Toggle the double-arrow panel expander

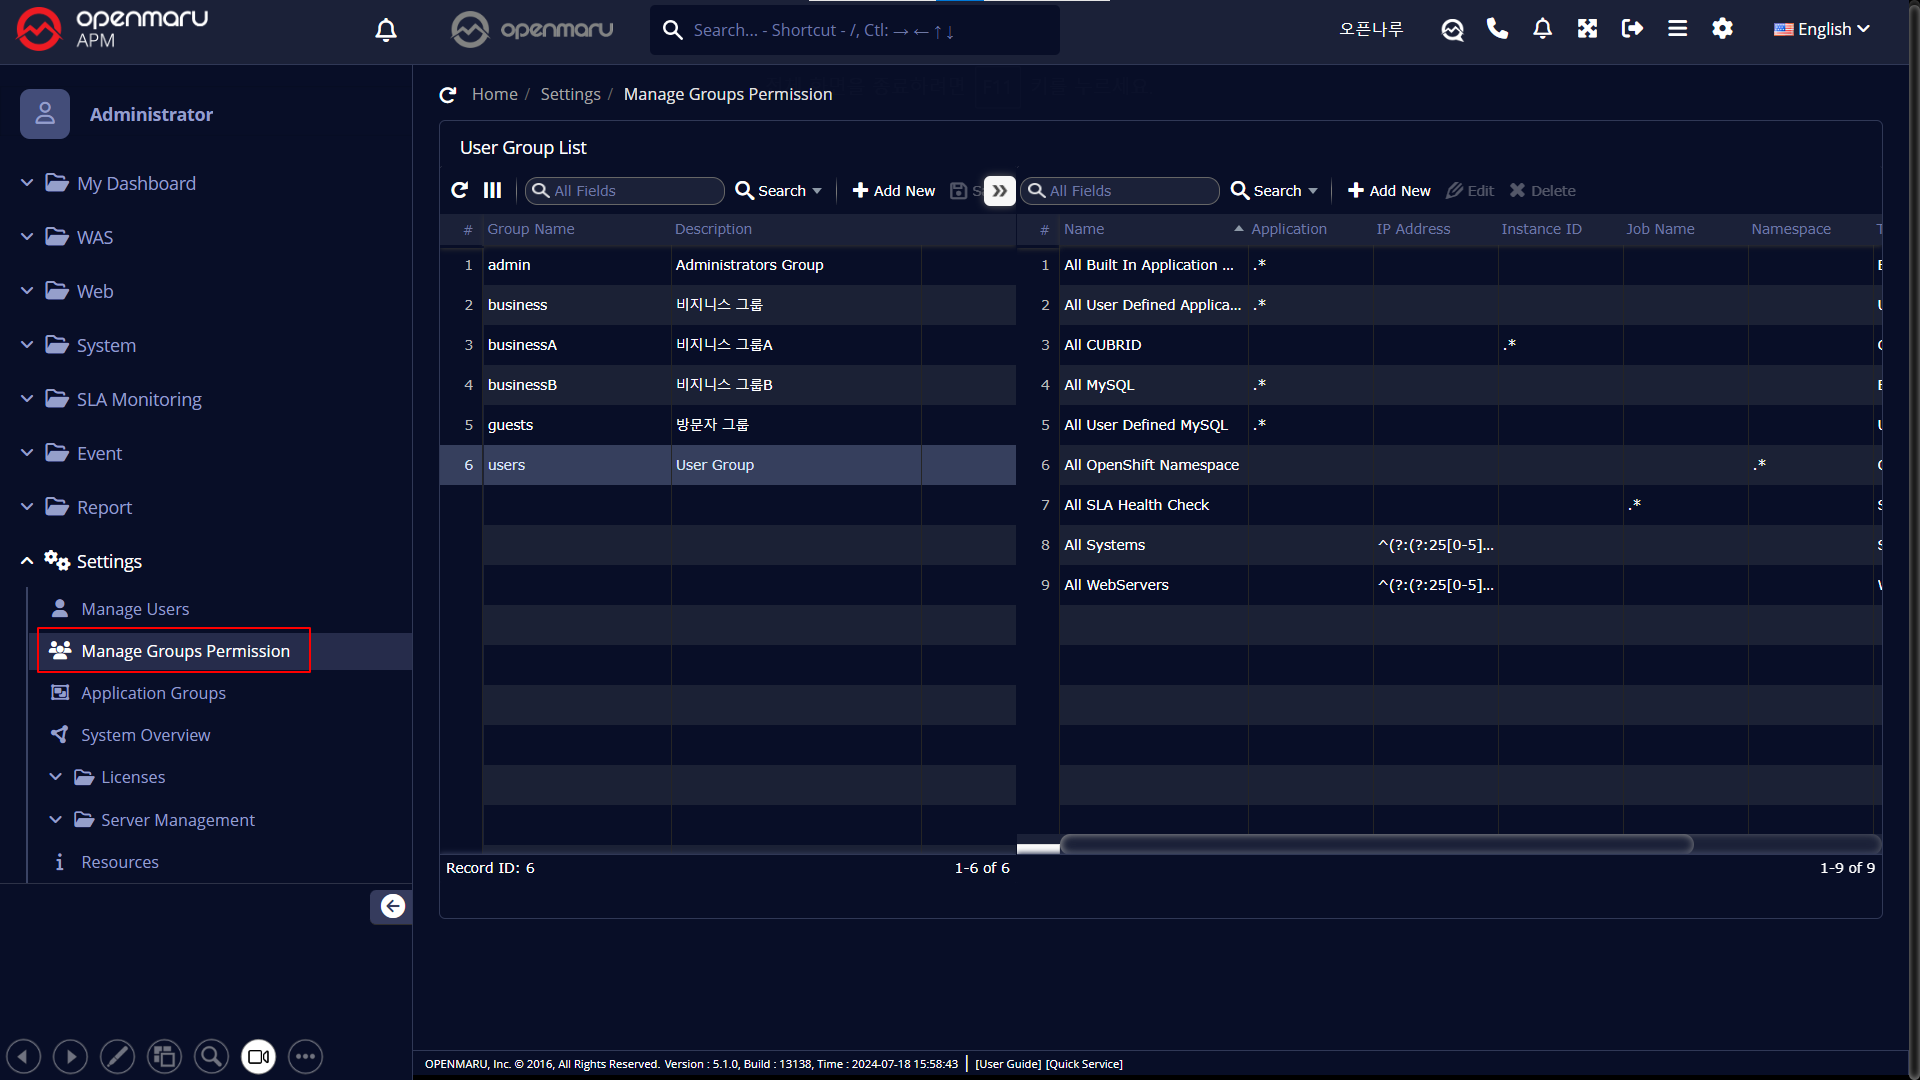pyautogui.click(x=999, y=190)
